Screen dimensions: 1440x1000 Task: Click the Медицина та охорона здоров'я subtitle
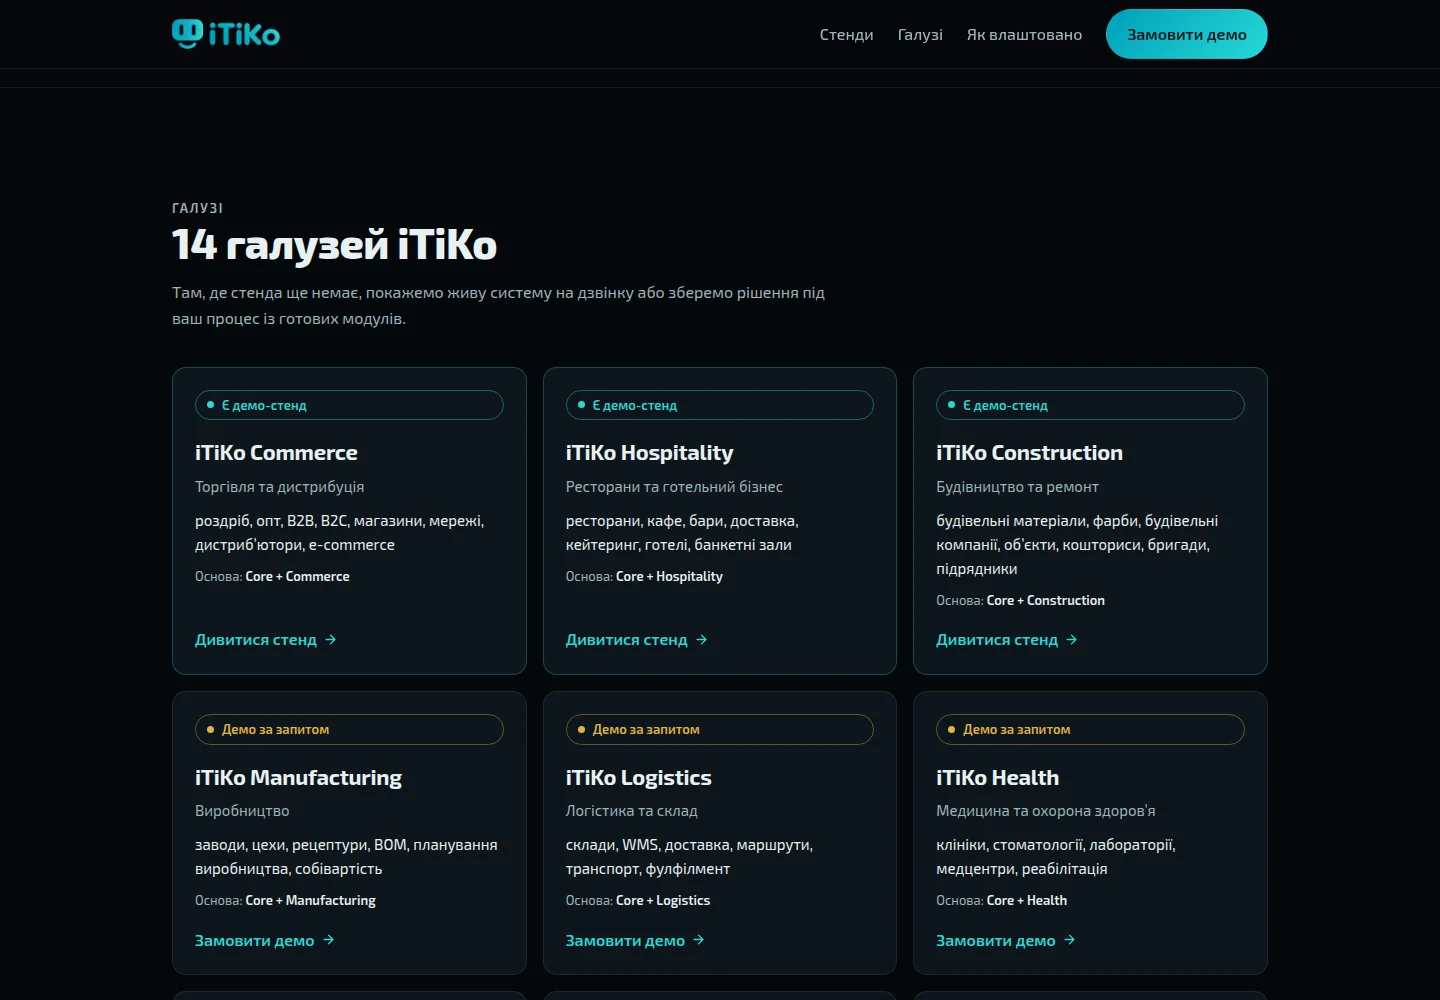pyautogui.click(x=1046, y=811)
